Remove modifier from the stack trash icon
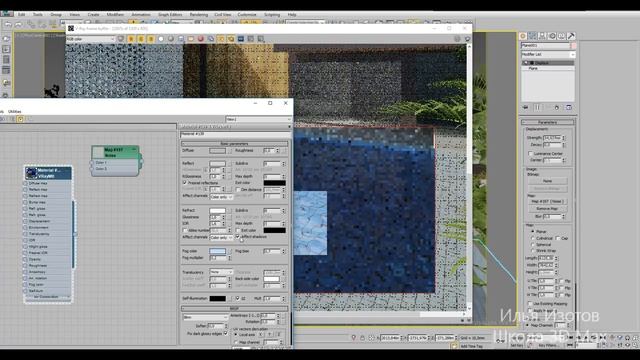Image resolution: width=640 pixels, height=360 pixels. coord(556,107)
